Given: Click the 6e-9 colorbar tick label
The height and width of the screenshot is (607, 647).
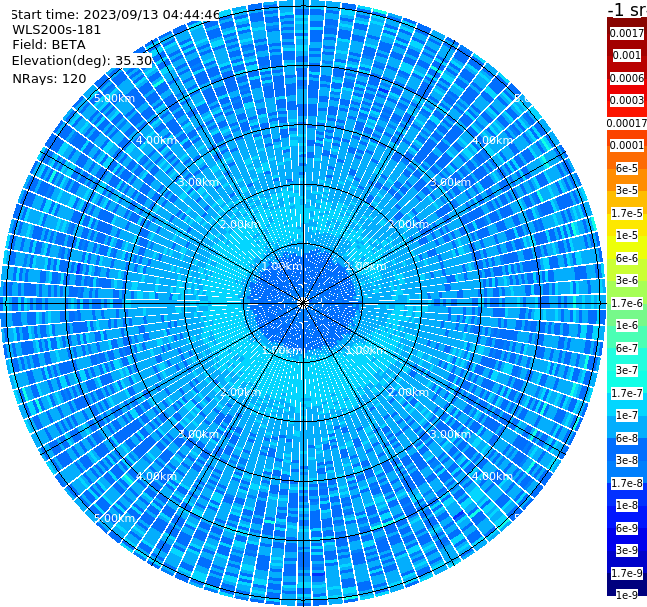Looking at the screenshot, I should [627, 528].
